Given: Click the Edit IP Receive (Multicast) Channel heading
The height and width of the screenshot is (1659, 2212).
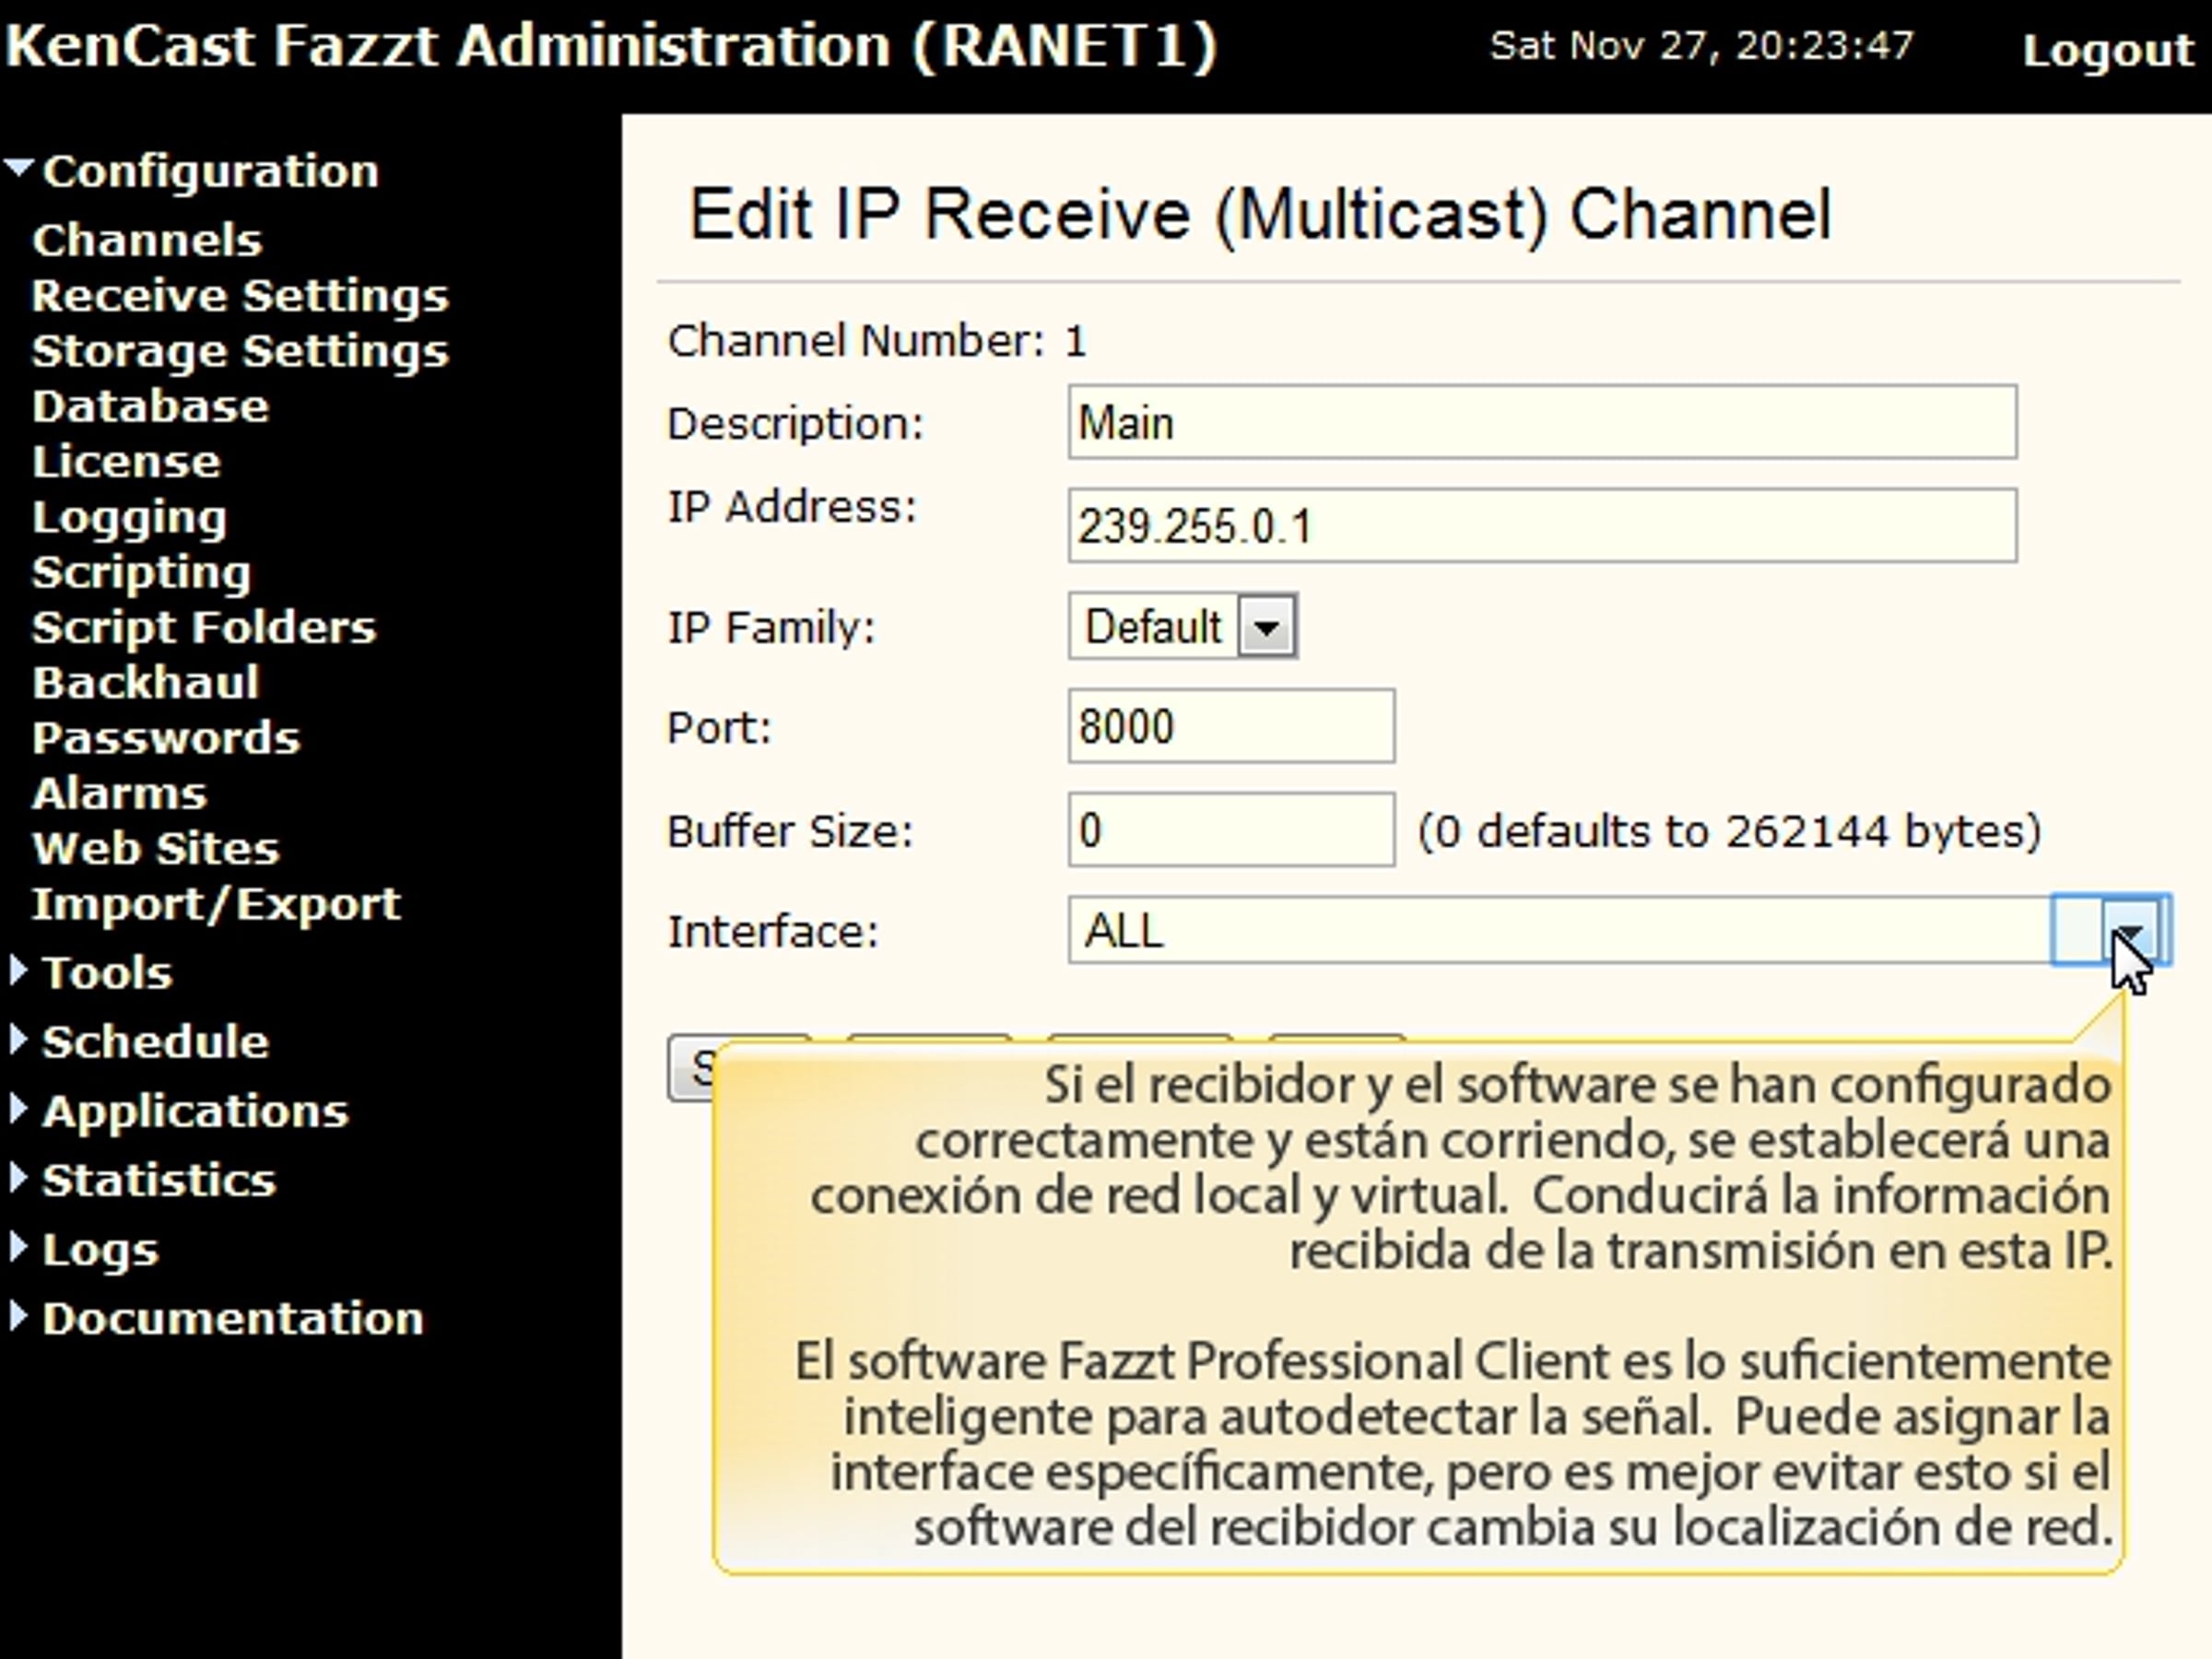Looking at the screenshot, I should [1260, 214].
